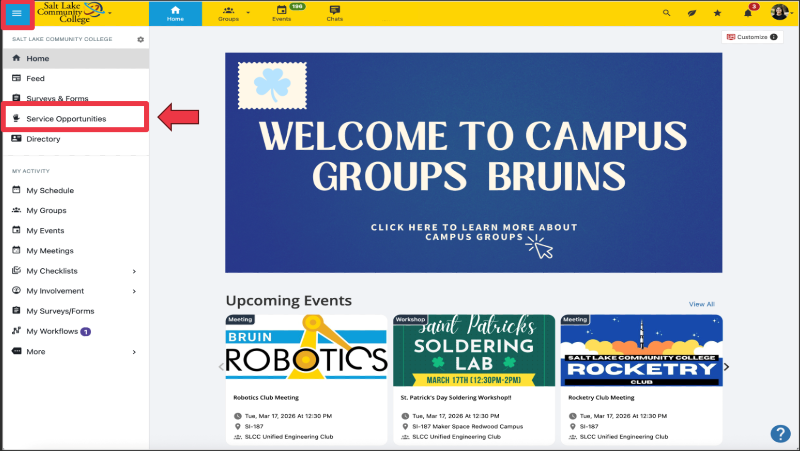Open Robotics Club Meeting title
The height and width of the screenshot is (451, 800).
point(266,397)
